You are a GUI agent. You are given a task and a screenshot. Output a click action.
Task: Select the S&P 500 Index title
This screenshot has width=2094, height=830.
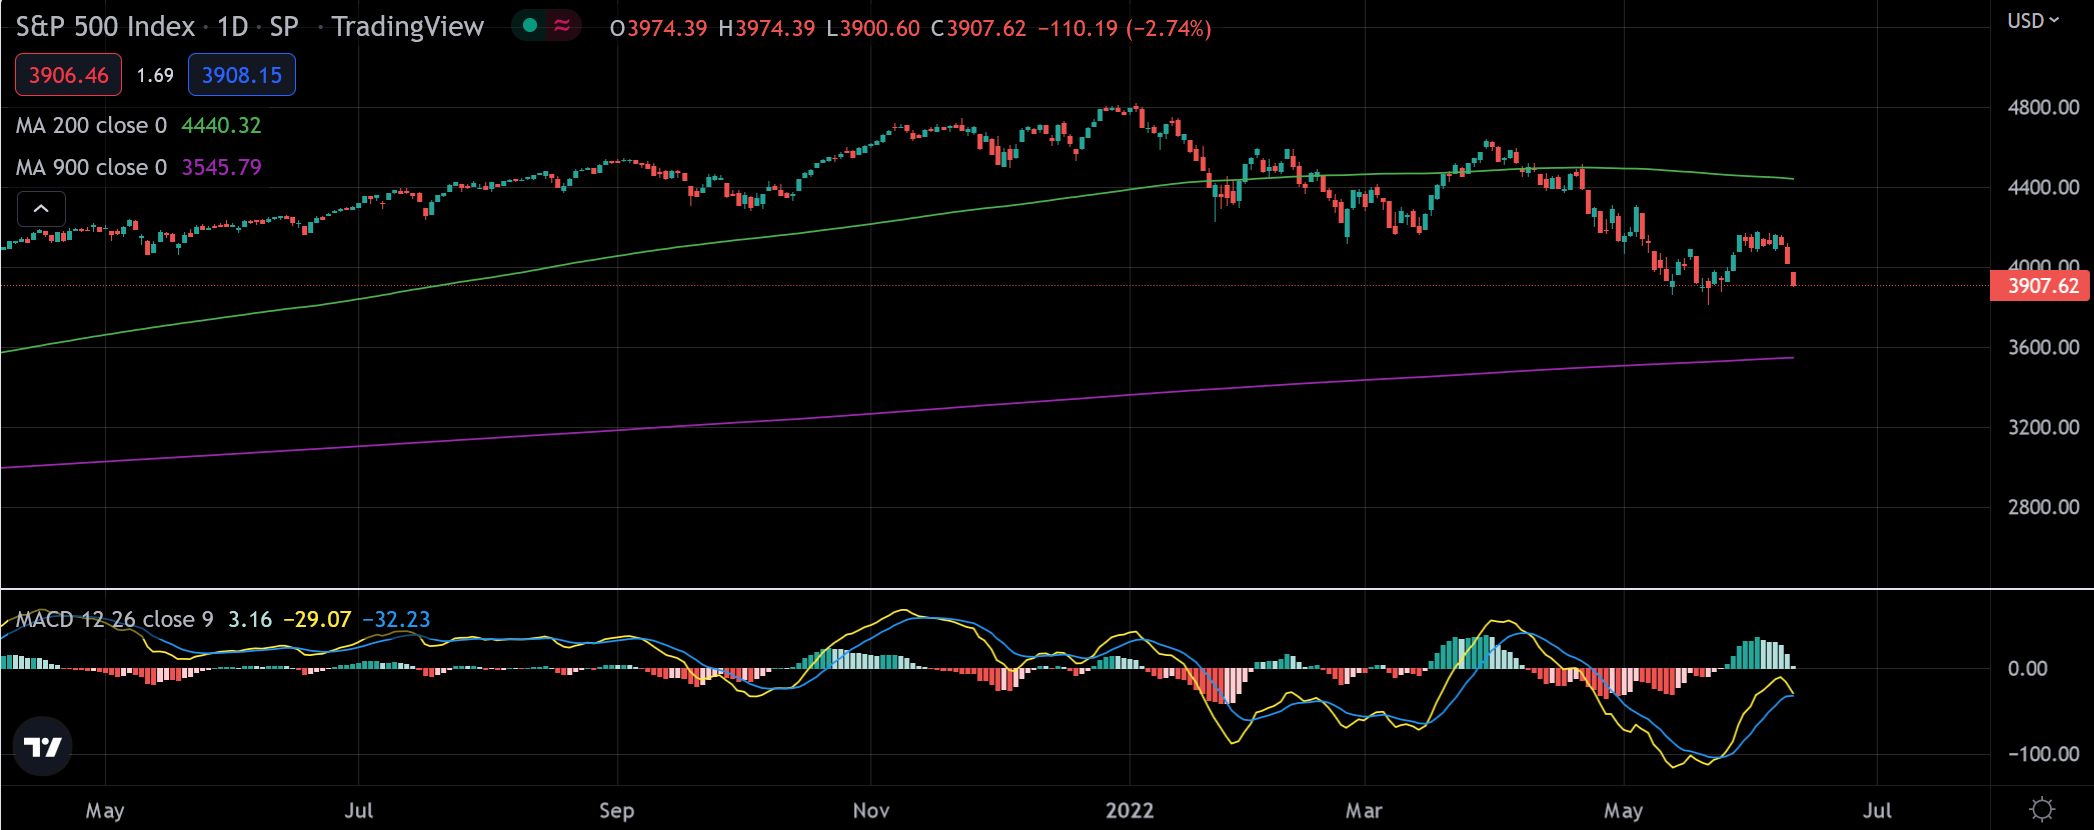coord(105,27)
